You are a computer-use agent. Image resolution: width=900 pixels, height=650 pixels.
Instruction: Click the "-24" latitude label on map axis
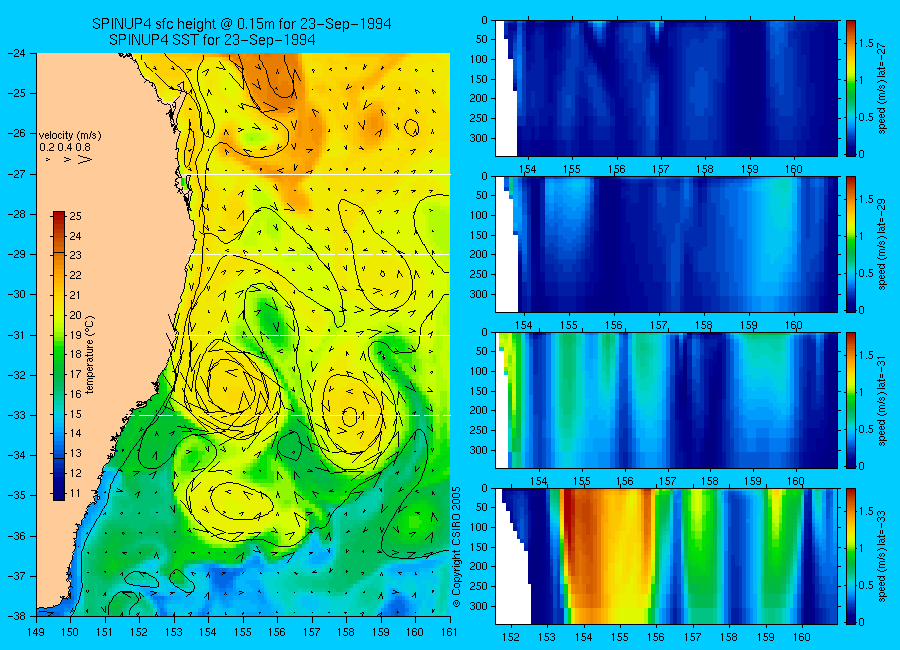click(x=17, y=53)
